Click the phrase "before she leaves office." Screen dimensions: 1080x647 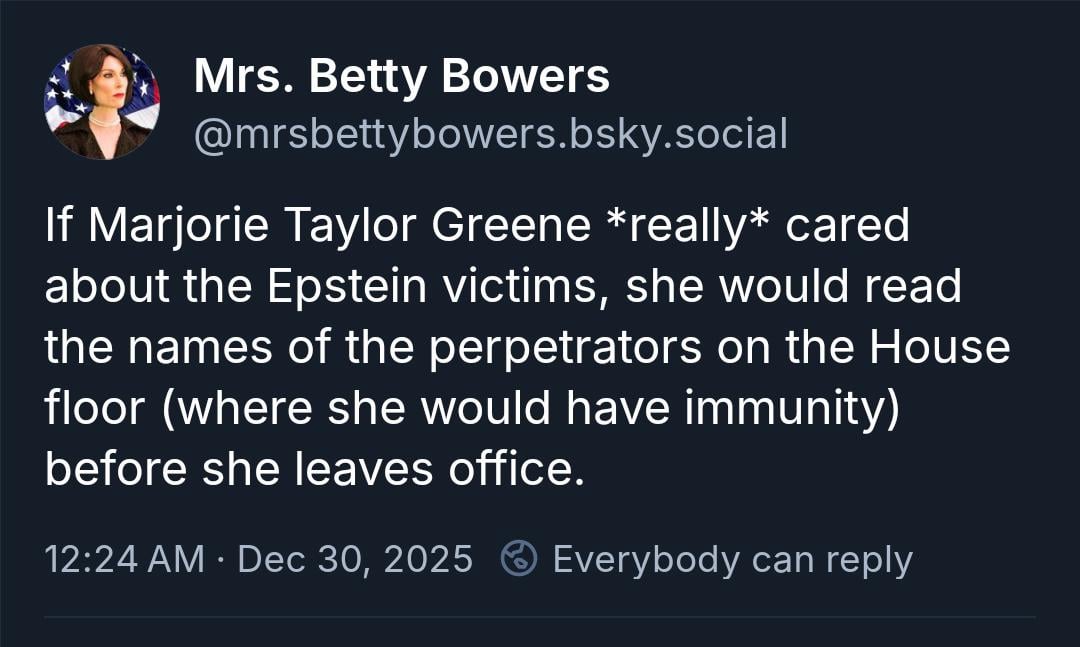coord(314,468)
